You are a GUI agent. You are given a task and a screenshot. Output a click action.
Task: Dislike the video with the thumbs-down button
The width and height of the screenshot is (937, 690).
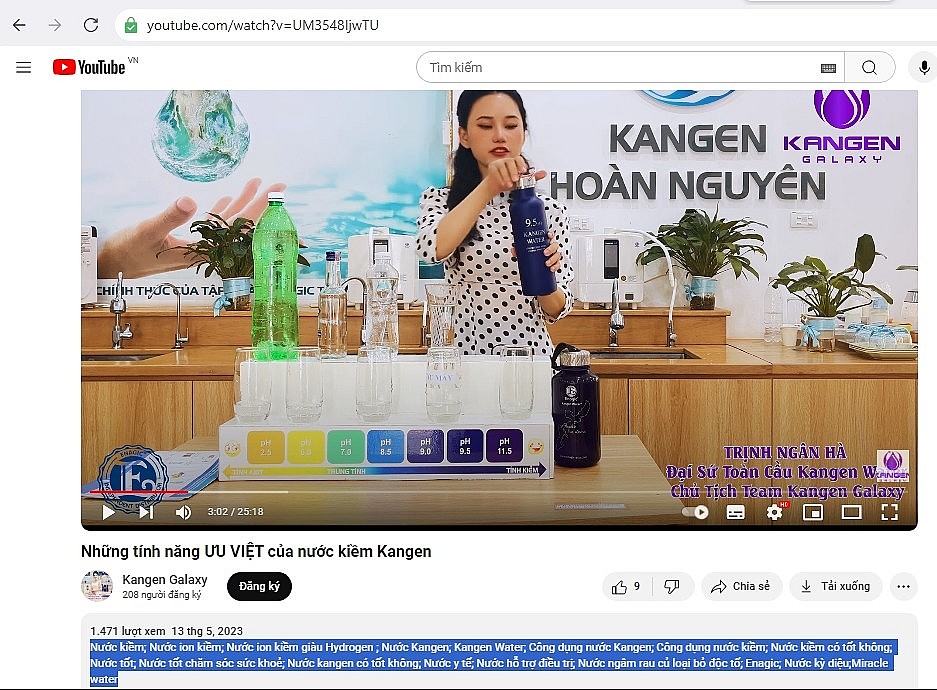[x=672, y=587]
